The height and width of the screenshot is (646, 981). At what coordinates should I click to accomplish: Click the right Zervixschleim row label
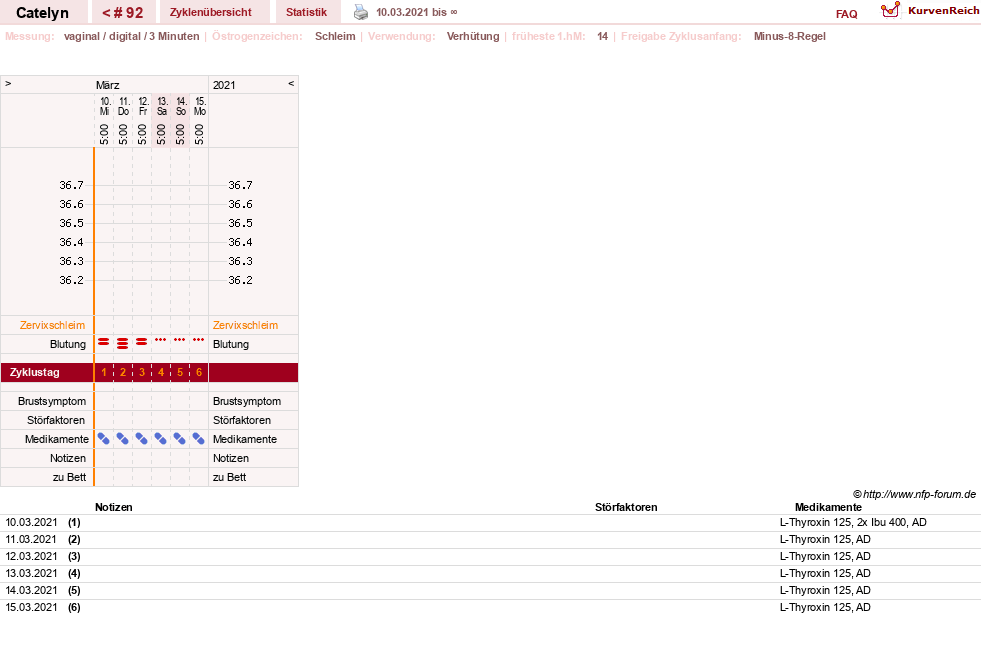[245, 325]
